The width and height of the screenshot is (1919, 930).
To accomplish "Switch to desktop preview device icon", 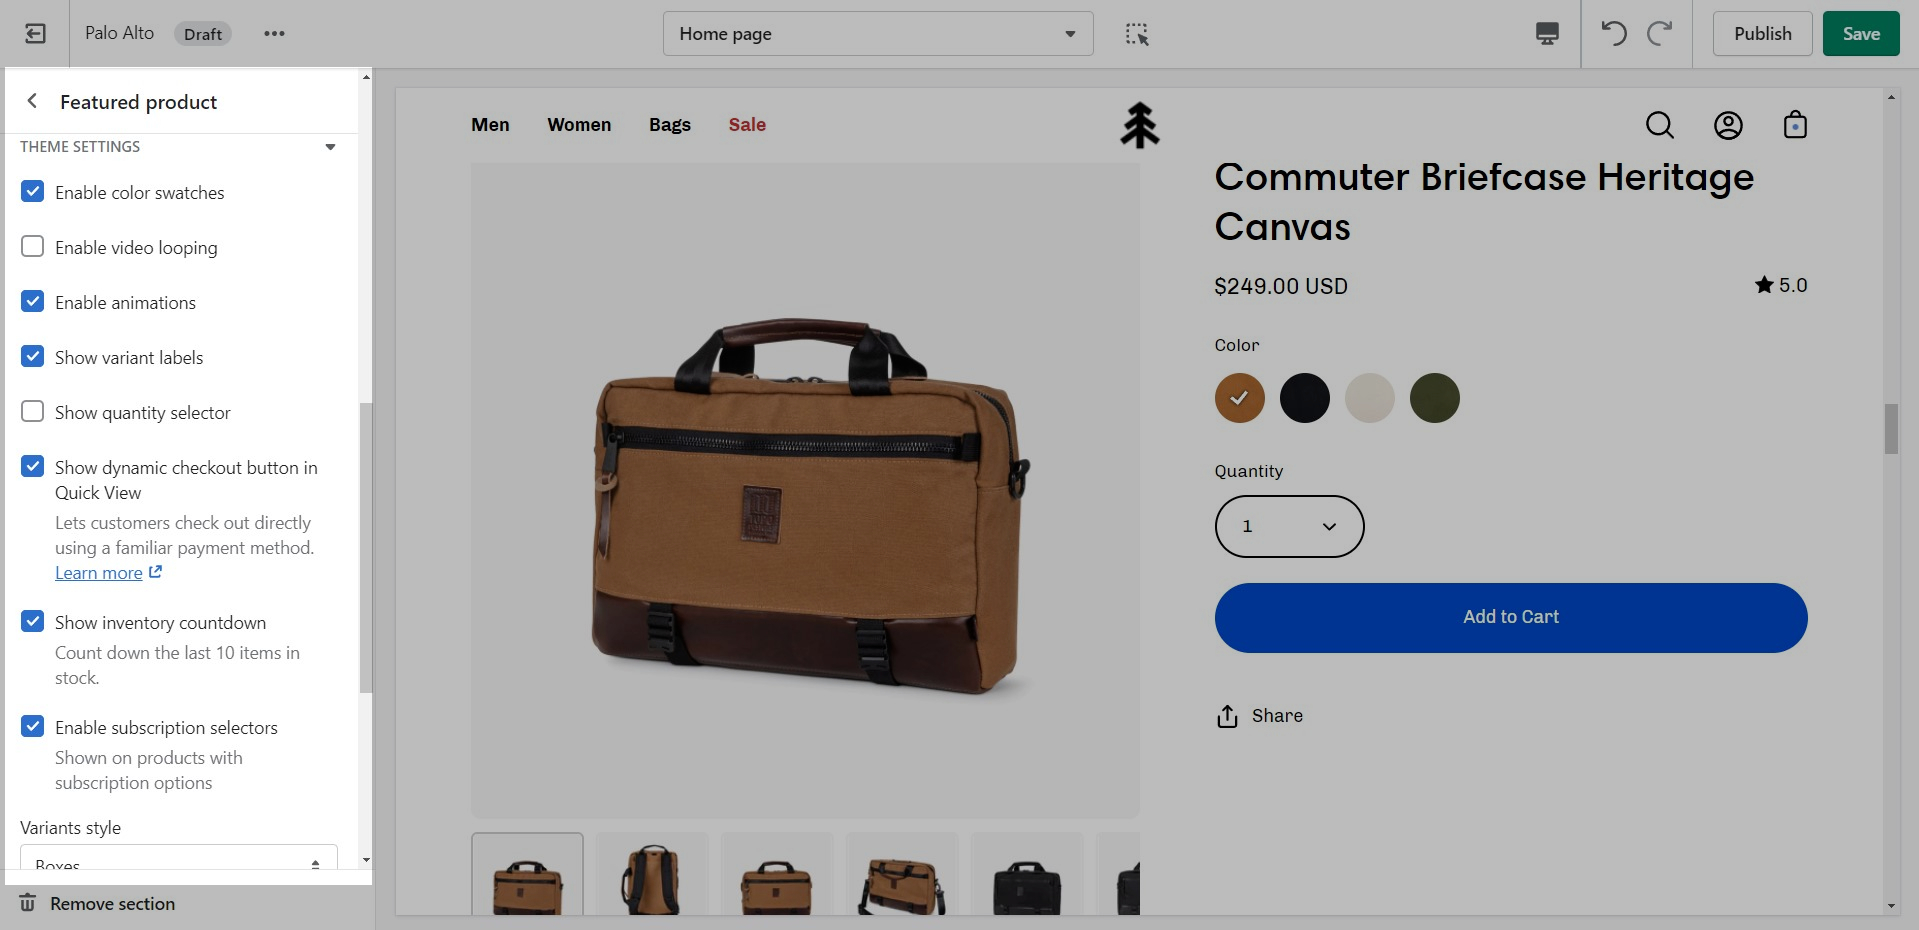I will 1546,34.
